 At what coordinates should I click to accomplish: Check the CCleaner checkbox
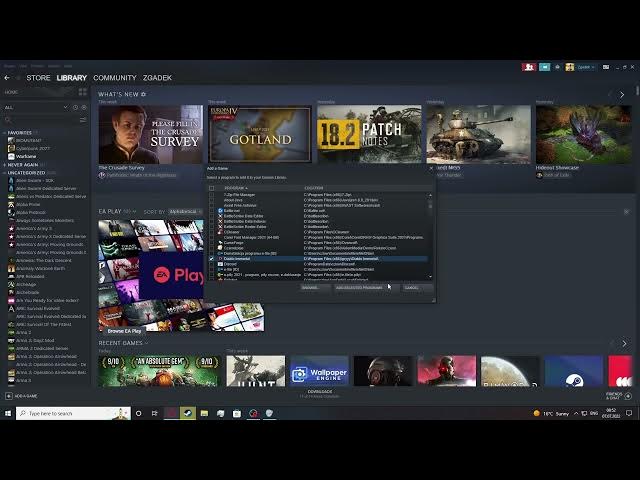click(x=211, y=232)
